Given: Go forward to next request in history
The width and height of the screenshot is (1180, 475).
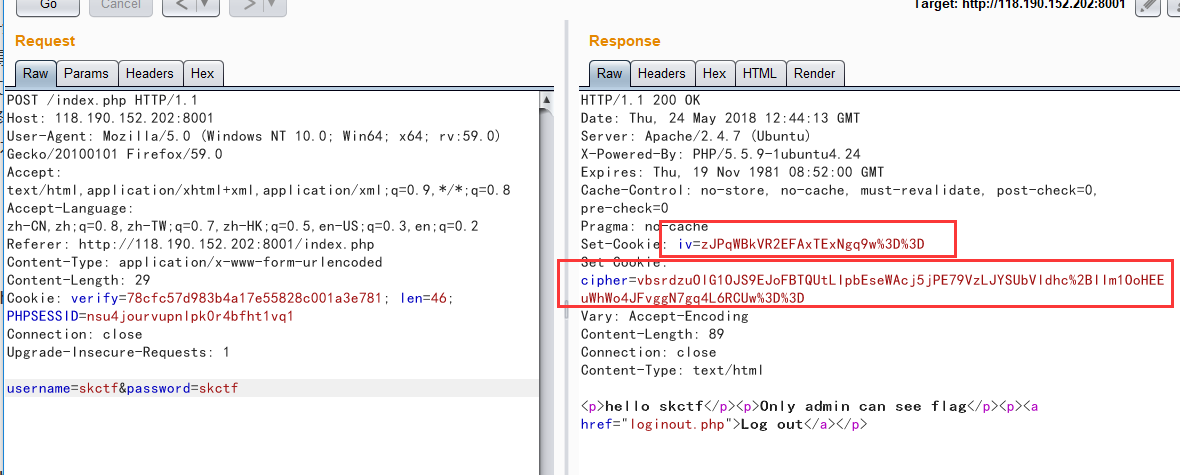Looking at the screenshot, I should click(x=246, y=6).
